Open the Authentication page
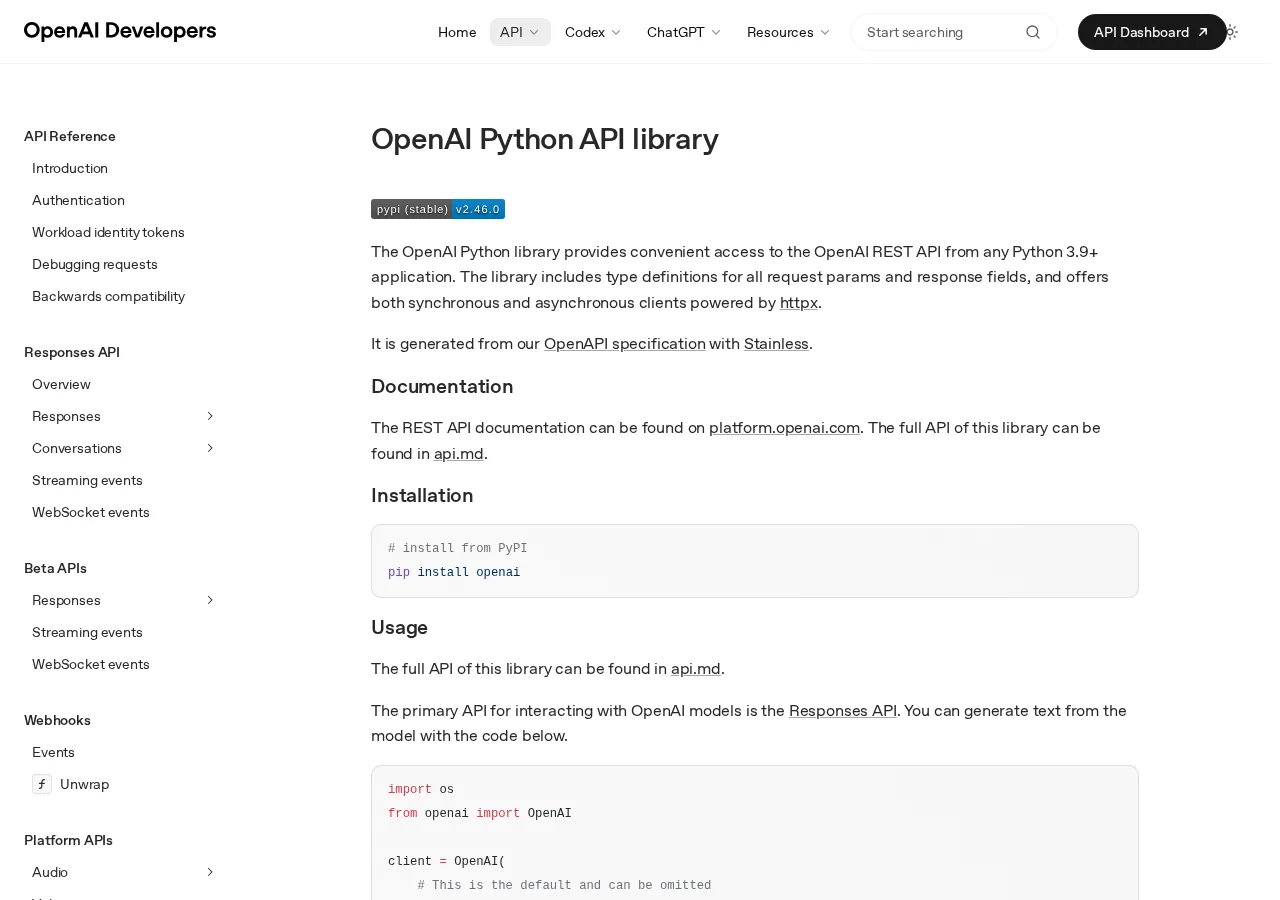This screenshot has height=900, width=1280. [78, 200]
